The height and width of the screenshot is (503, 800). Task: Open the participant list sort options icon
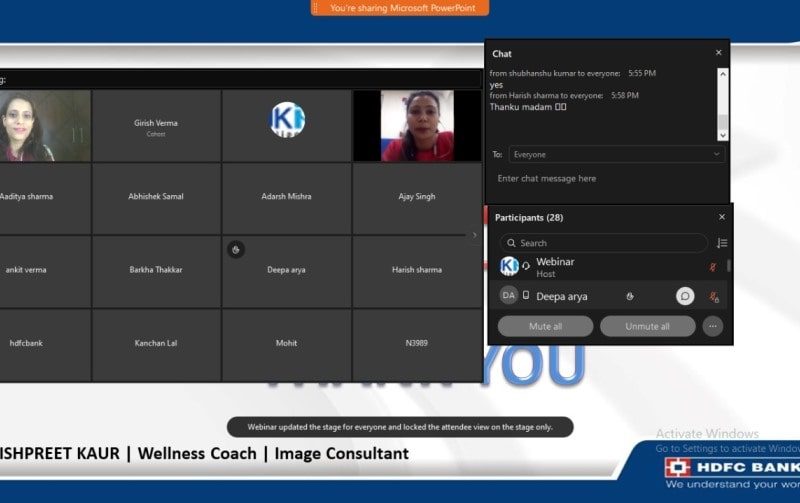[722, 243]
